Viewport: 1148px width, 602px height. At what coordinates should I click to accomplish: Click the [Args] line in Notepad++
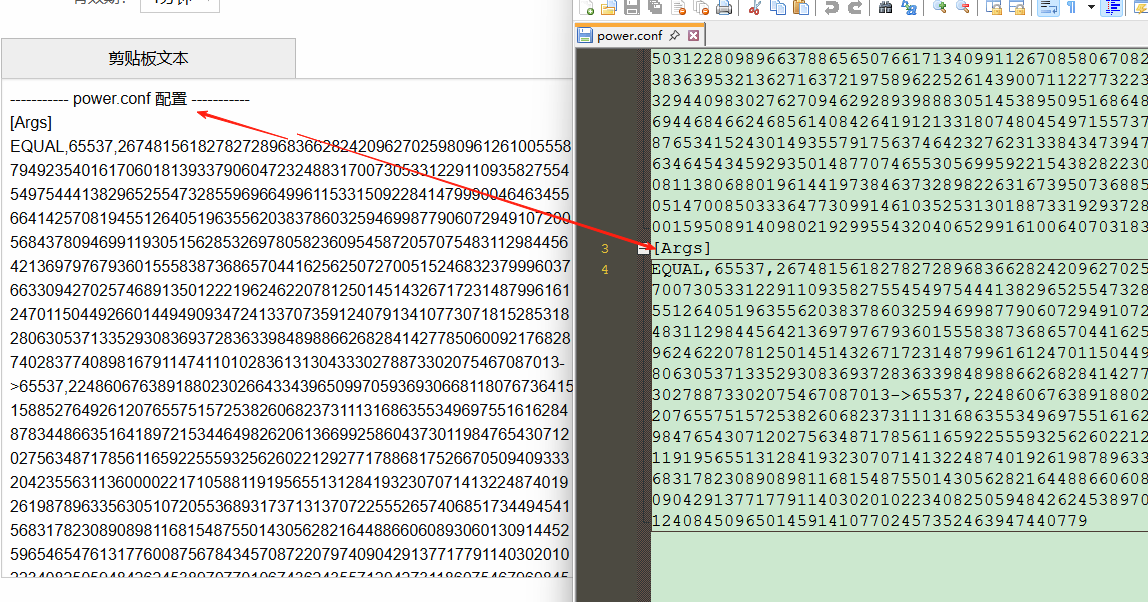pyautogui.click(x=682, y=248)
